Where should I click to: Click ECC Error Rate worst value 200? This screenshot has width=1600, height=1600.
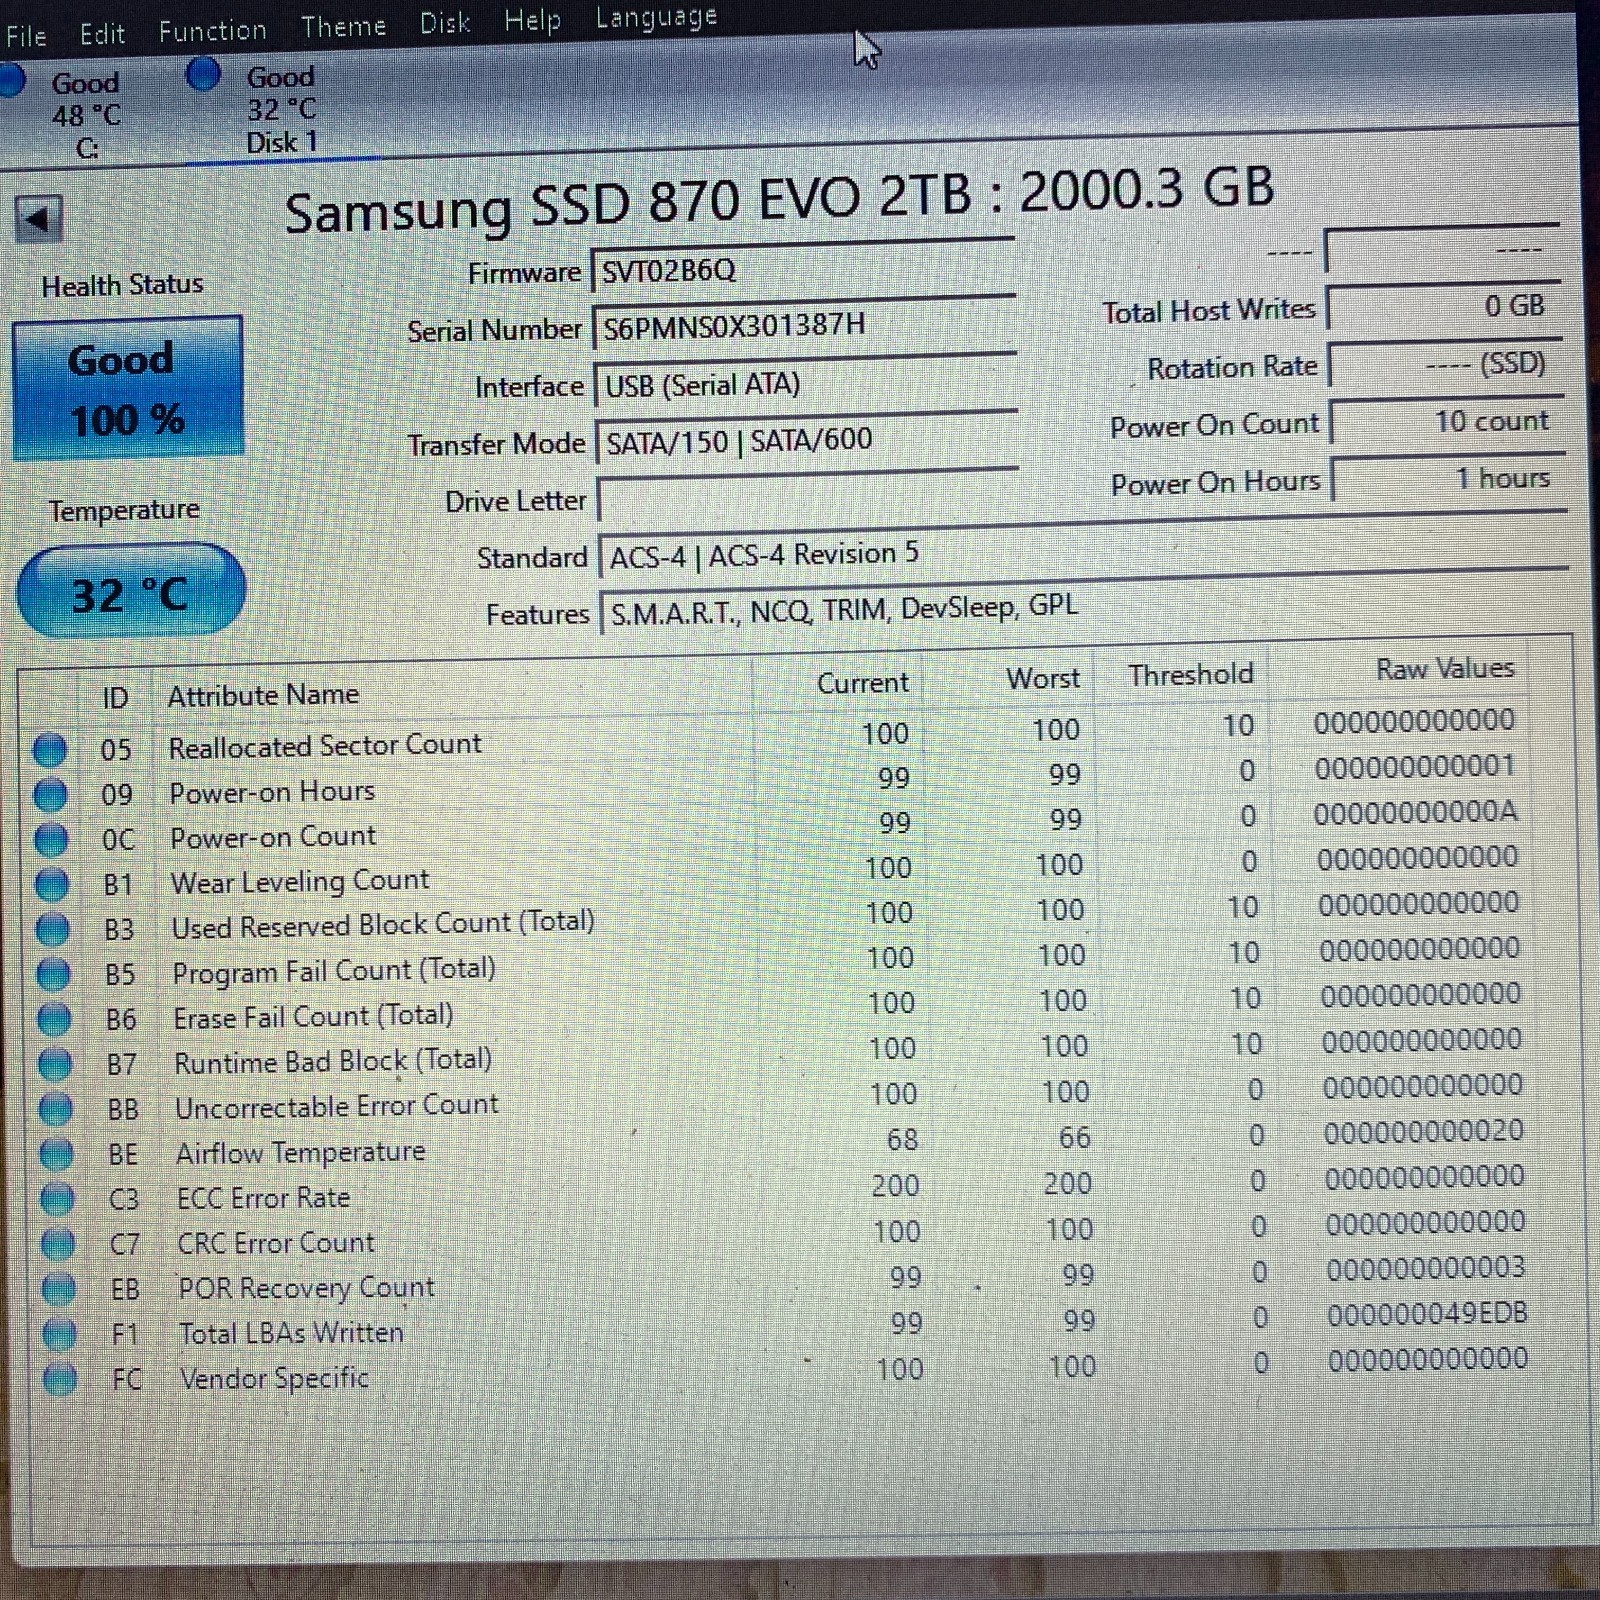coord(1067,1183)
